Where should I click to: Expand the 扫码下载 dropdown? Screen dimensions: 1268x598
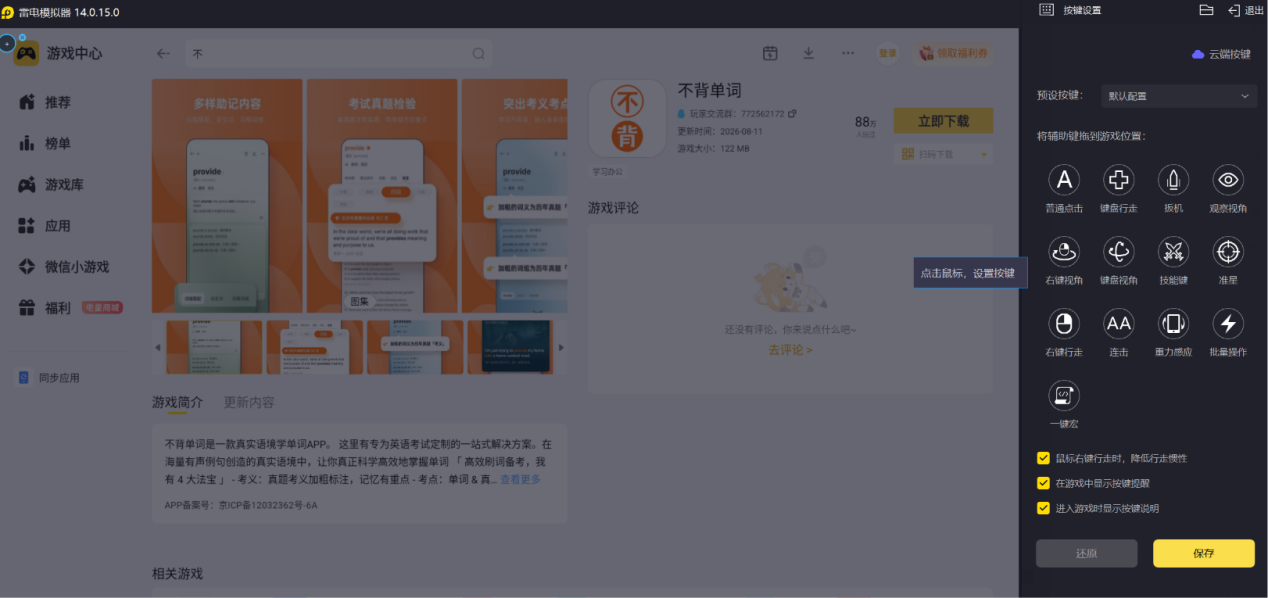click(x=943, y=154)
